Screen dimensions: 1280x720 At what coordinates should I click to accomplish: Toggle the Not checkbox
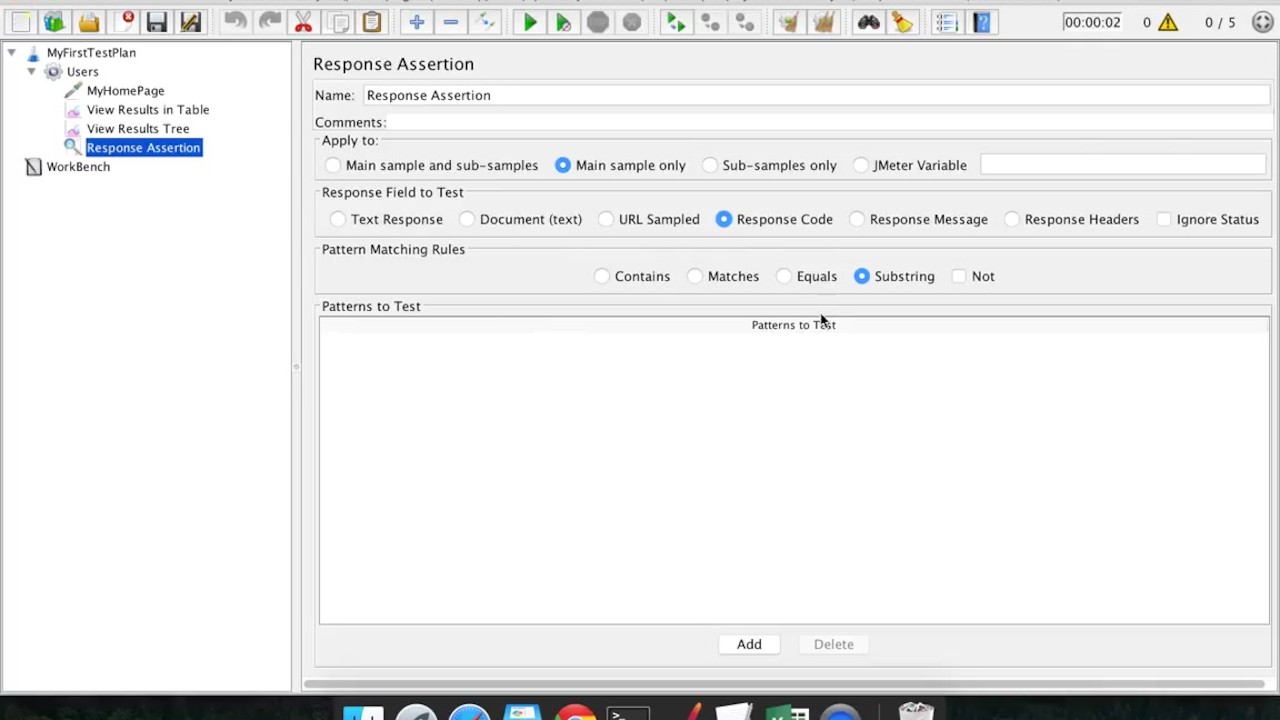pos(960,276)
